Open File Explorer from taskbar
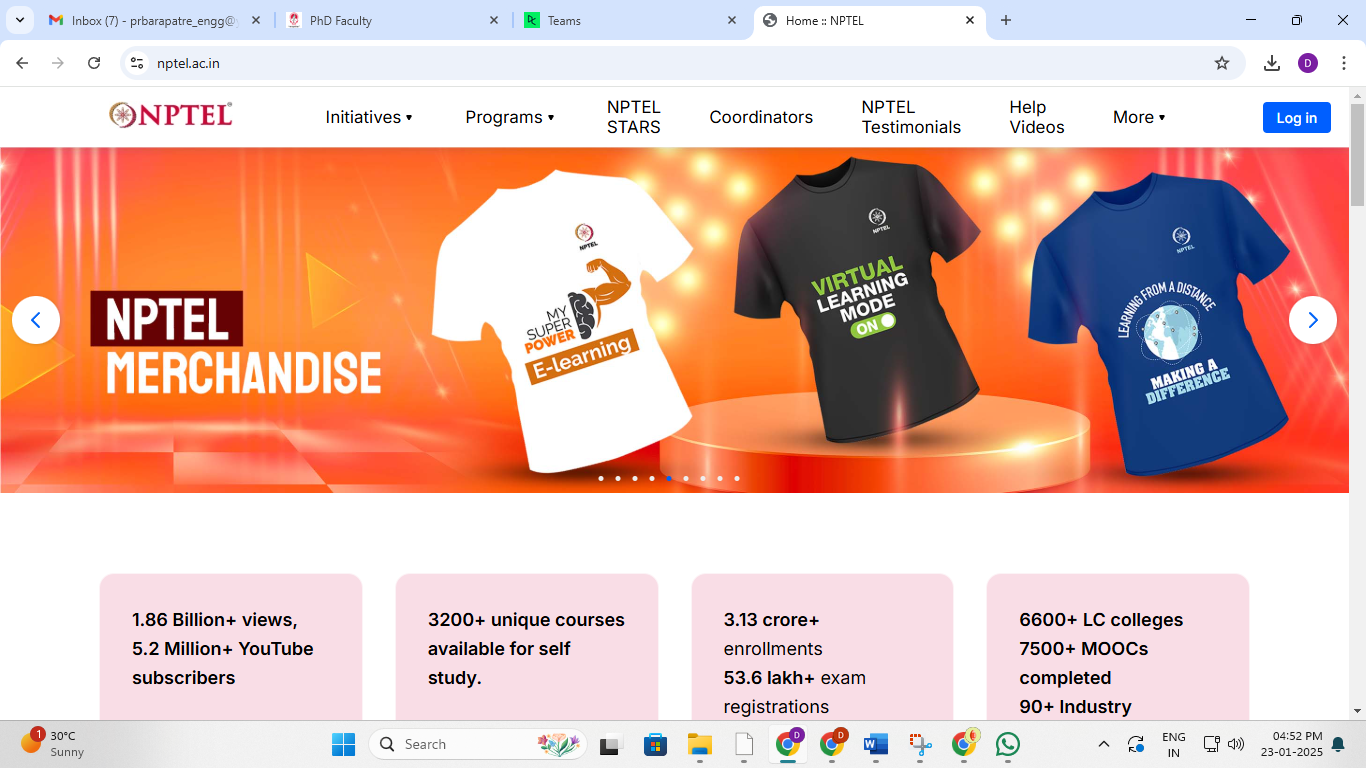This screenshot has height=768, width=1366. click(699, 744)
